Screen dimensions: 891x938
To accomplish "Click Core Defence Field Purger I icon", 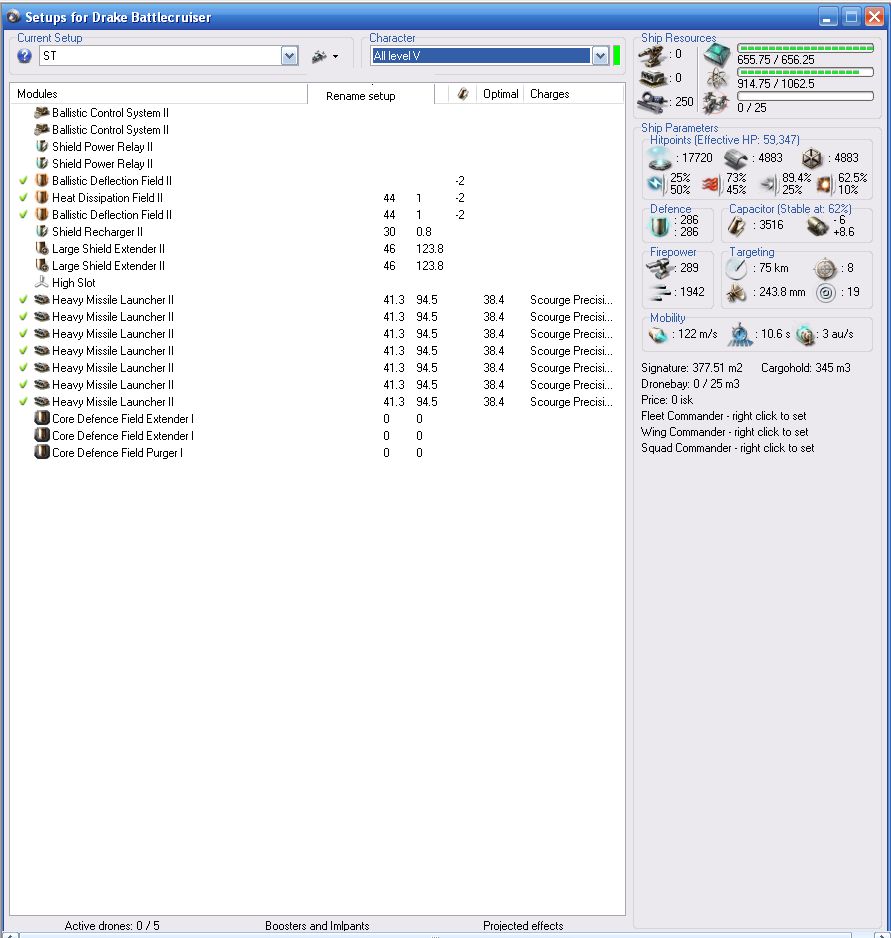I will [42, 453].
